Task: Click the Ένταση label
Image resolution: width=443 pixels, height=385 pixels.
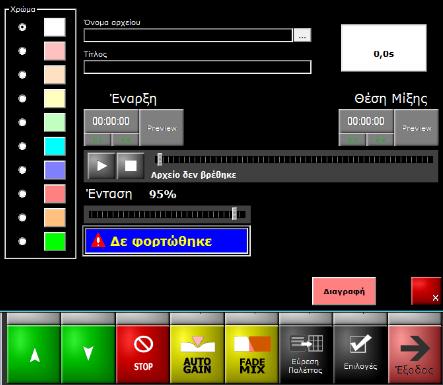Action: click(109, 194)
